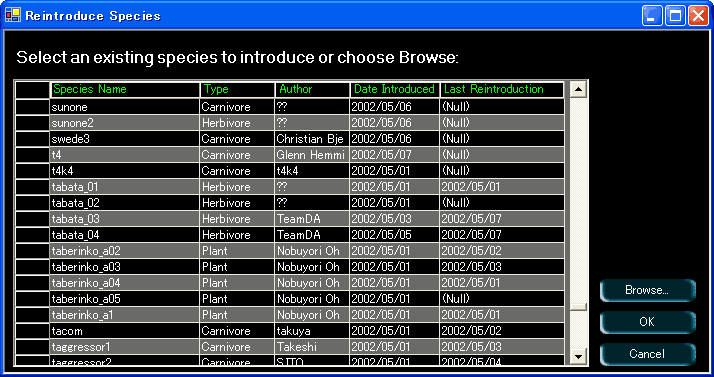Select species name taberinko_a1
The image size is (714, 377).
click(x=125, y=315)
